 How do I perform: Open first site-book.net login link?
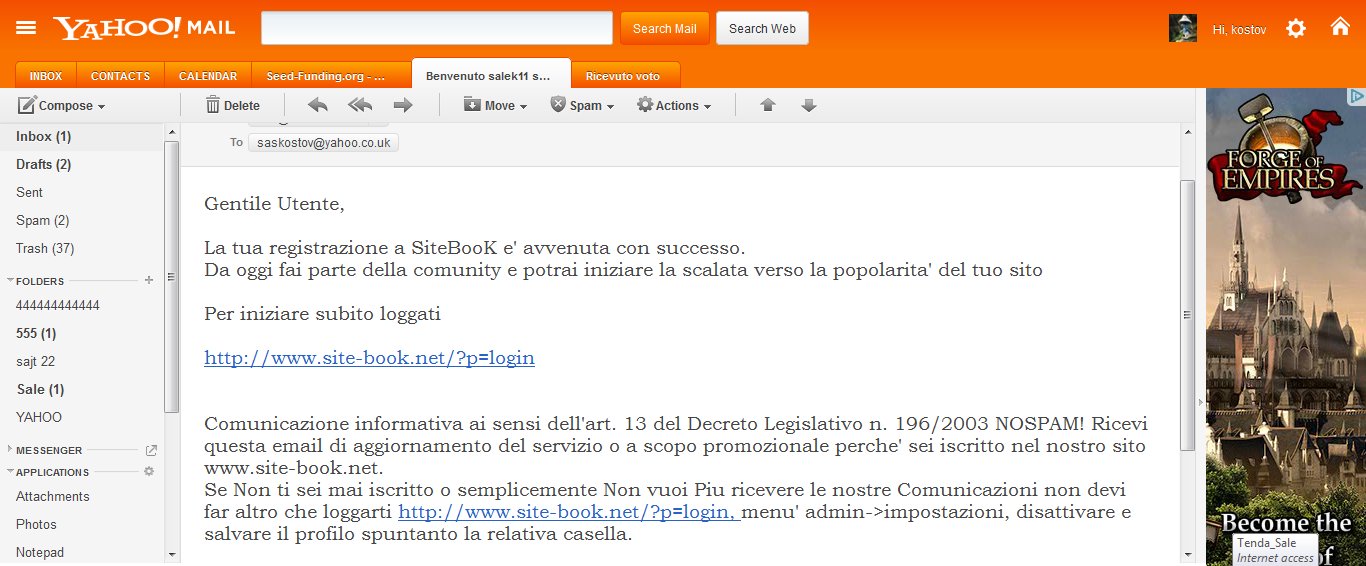(x=369, y=358)
